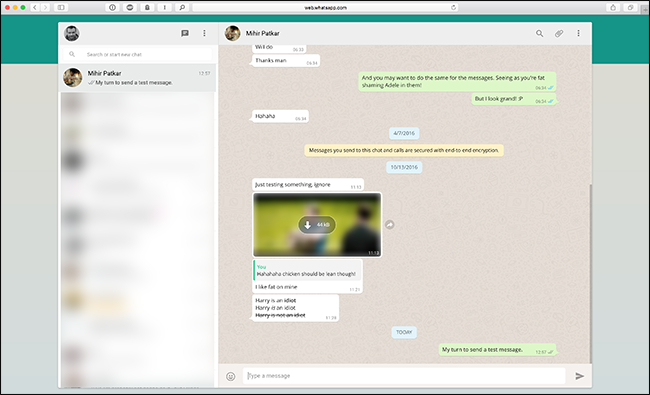Image resolution: width=650 pixels, height=395 pixels.
Task: Click the chat scrollbar
Action: [x=590, y=274]
